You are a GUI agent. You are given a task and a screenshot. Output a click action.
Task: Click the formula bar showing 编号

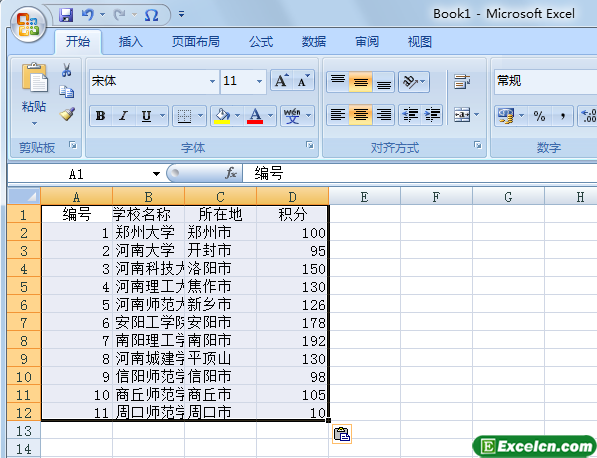[420, 174]
